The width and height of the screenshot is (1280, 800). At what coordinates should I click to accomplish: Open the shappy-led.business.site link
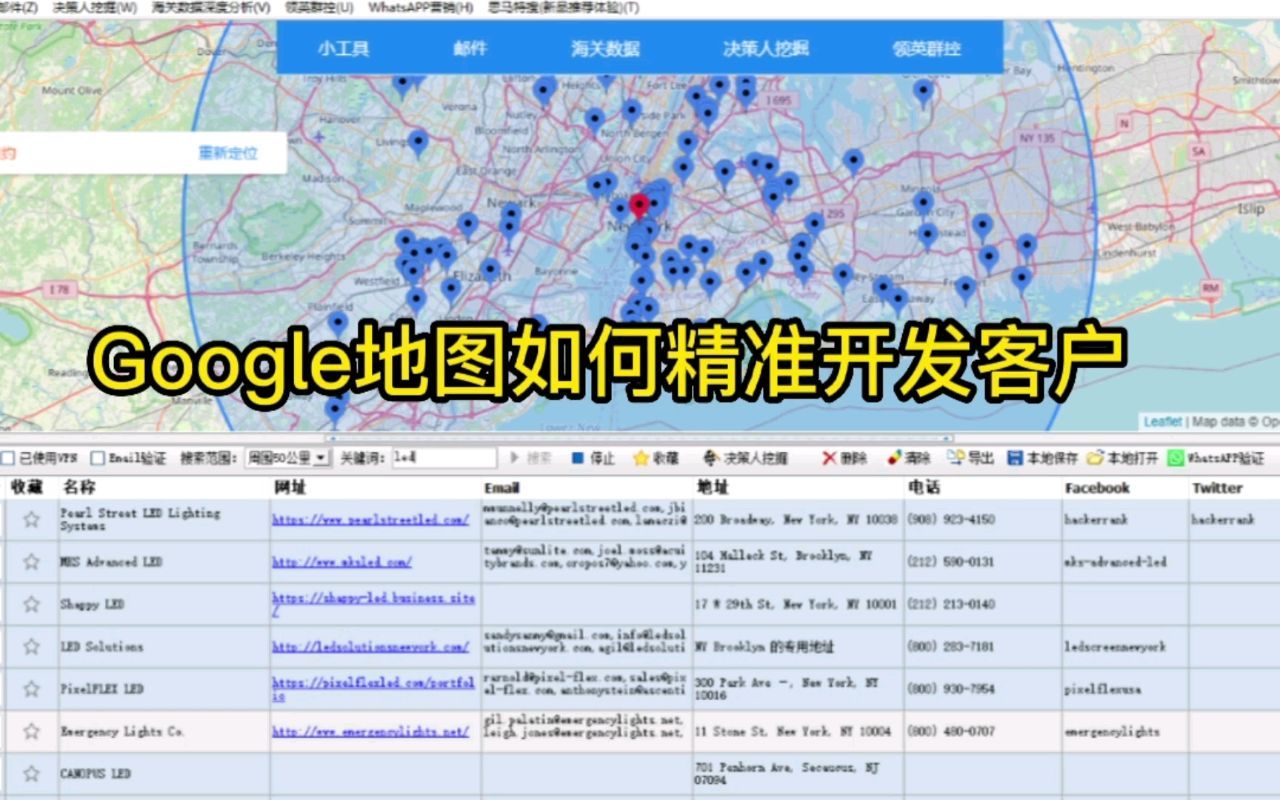(x=374, y=604)
